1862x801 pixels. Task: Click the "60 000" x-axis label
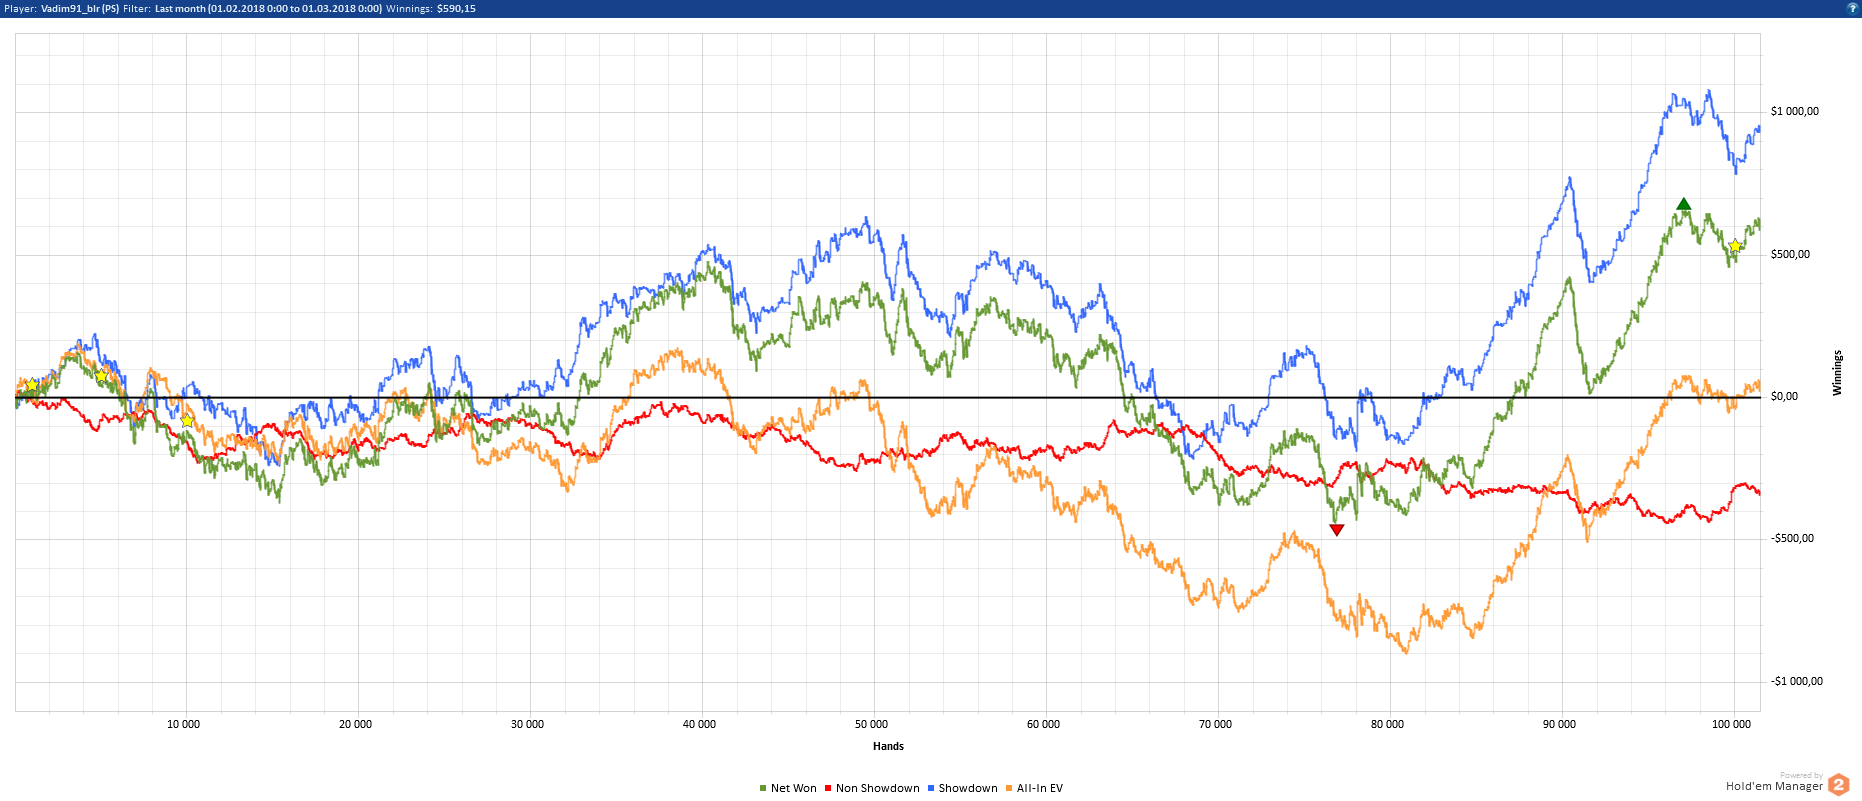(x=1043, y=724)
